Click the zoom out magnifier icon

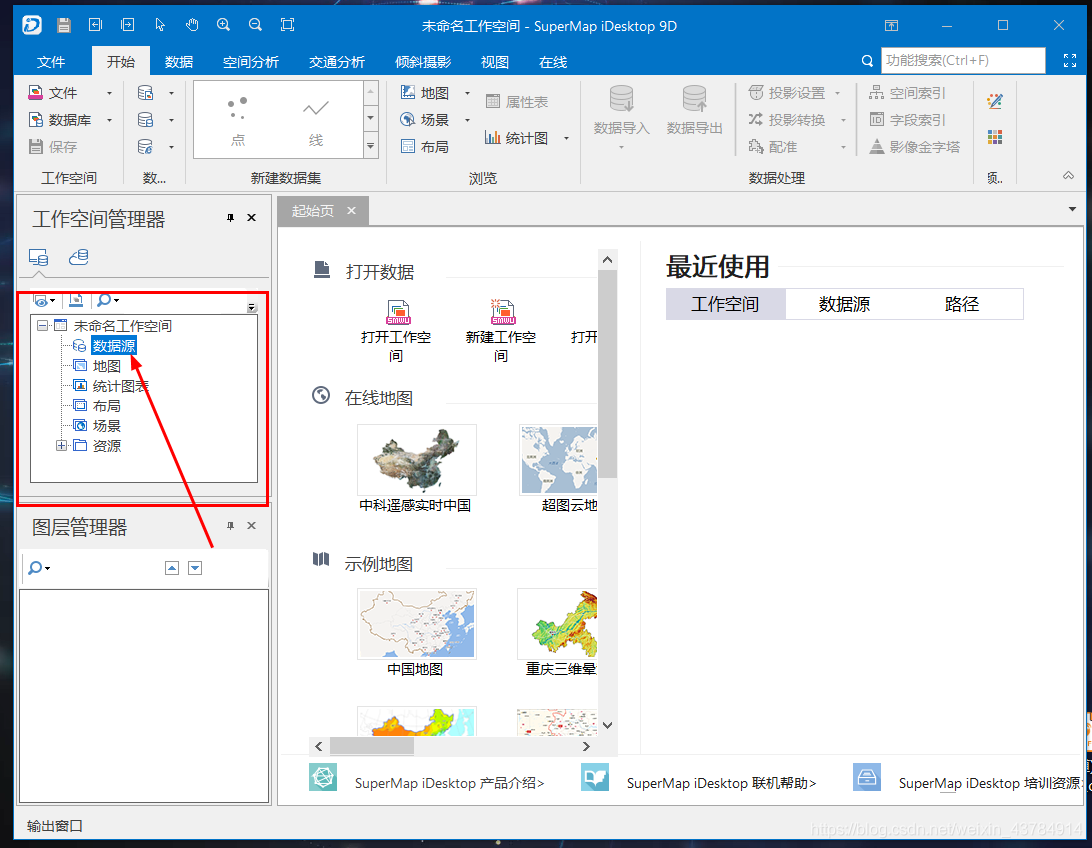point(256,25)
